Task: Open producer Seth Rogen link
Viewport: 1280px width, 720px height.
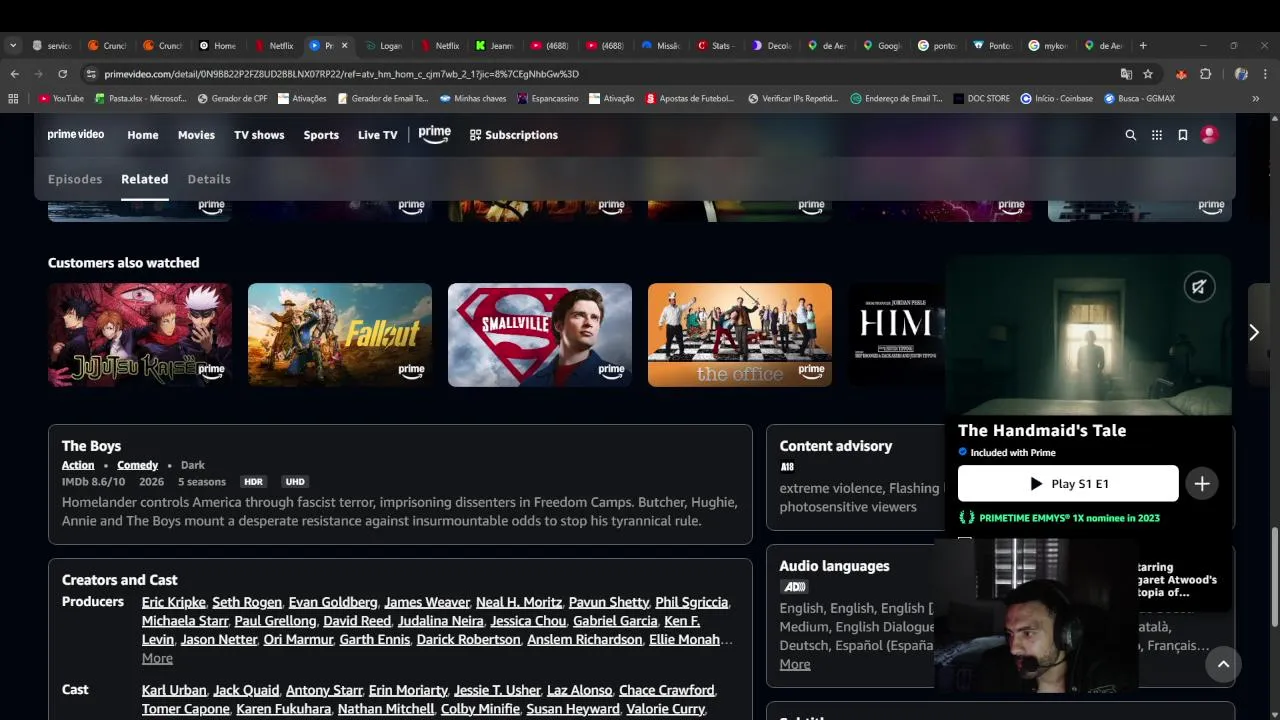Action: click(x=247, y=602)
